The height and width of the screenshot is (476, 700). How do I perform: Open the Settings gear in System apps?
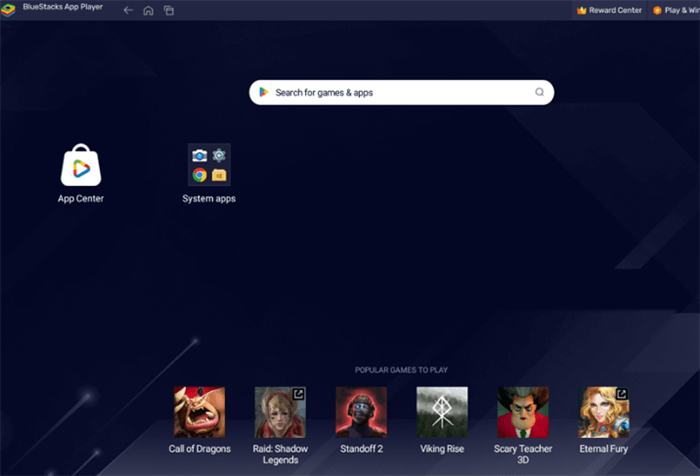point(219,155)
